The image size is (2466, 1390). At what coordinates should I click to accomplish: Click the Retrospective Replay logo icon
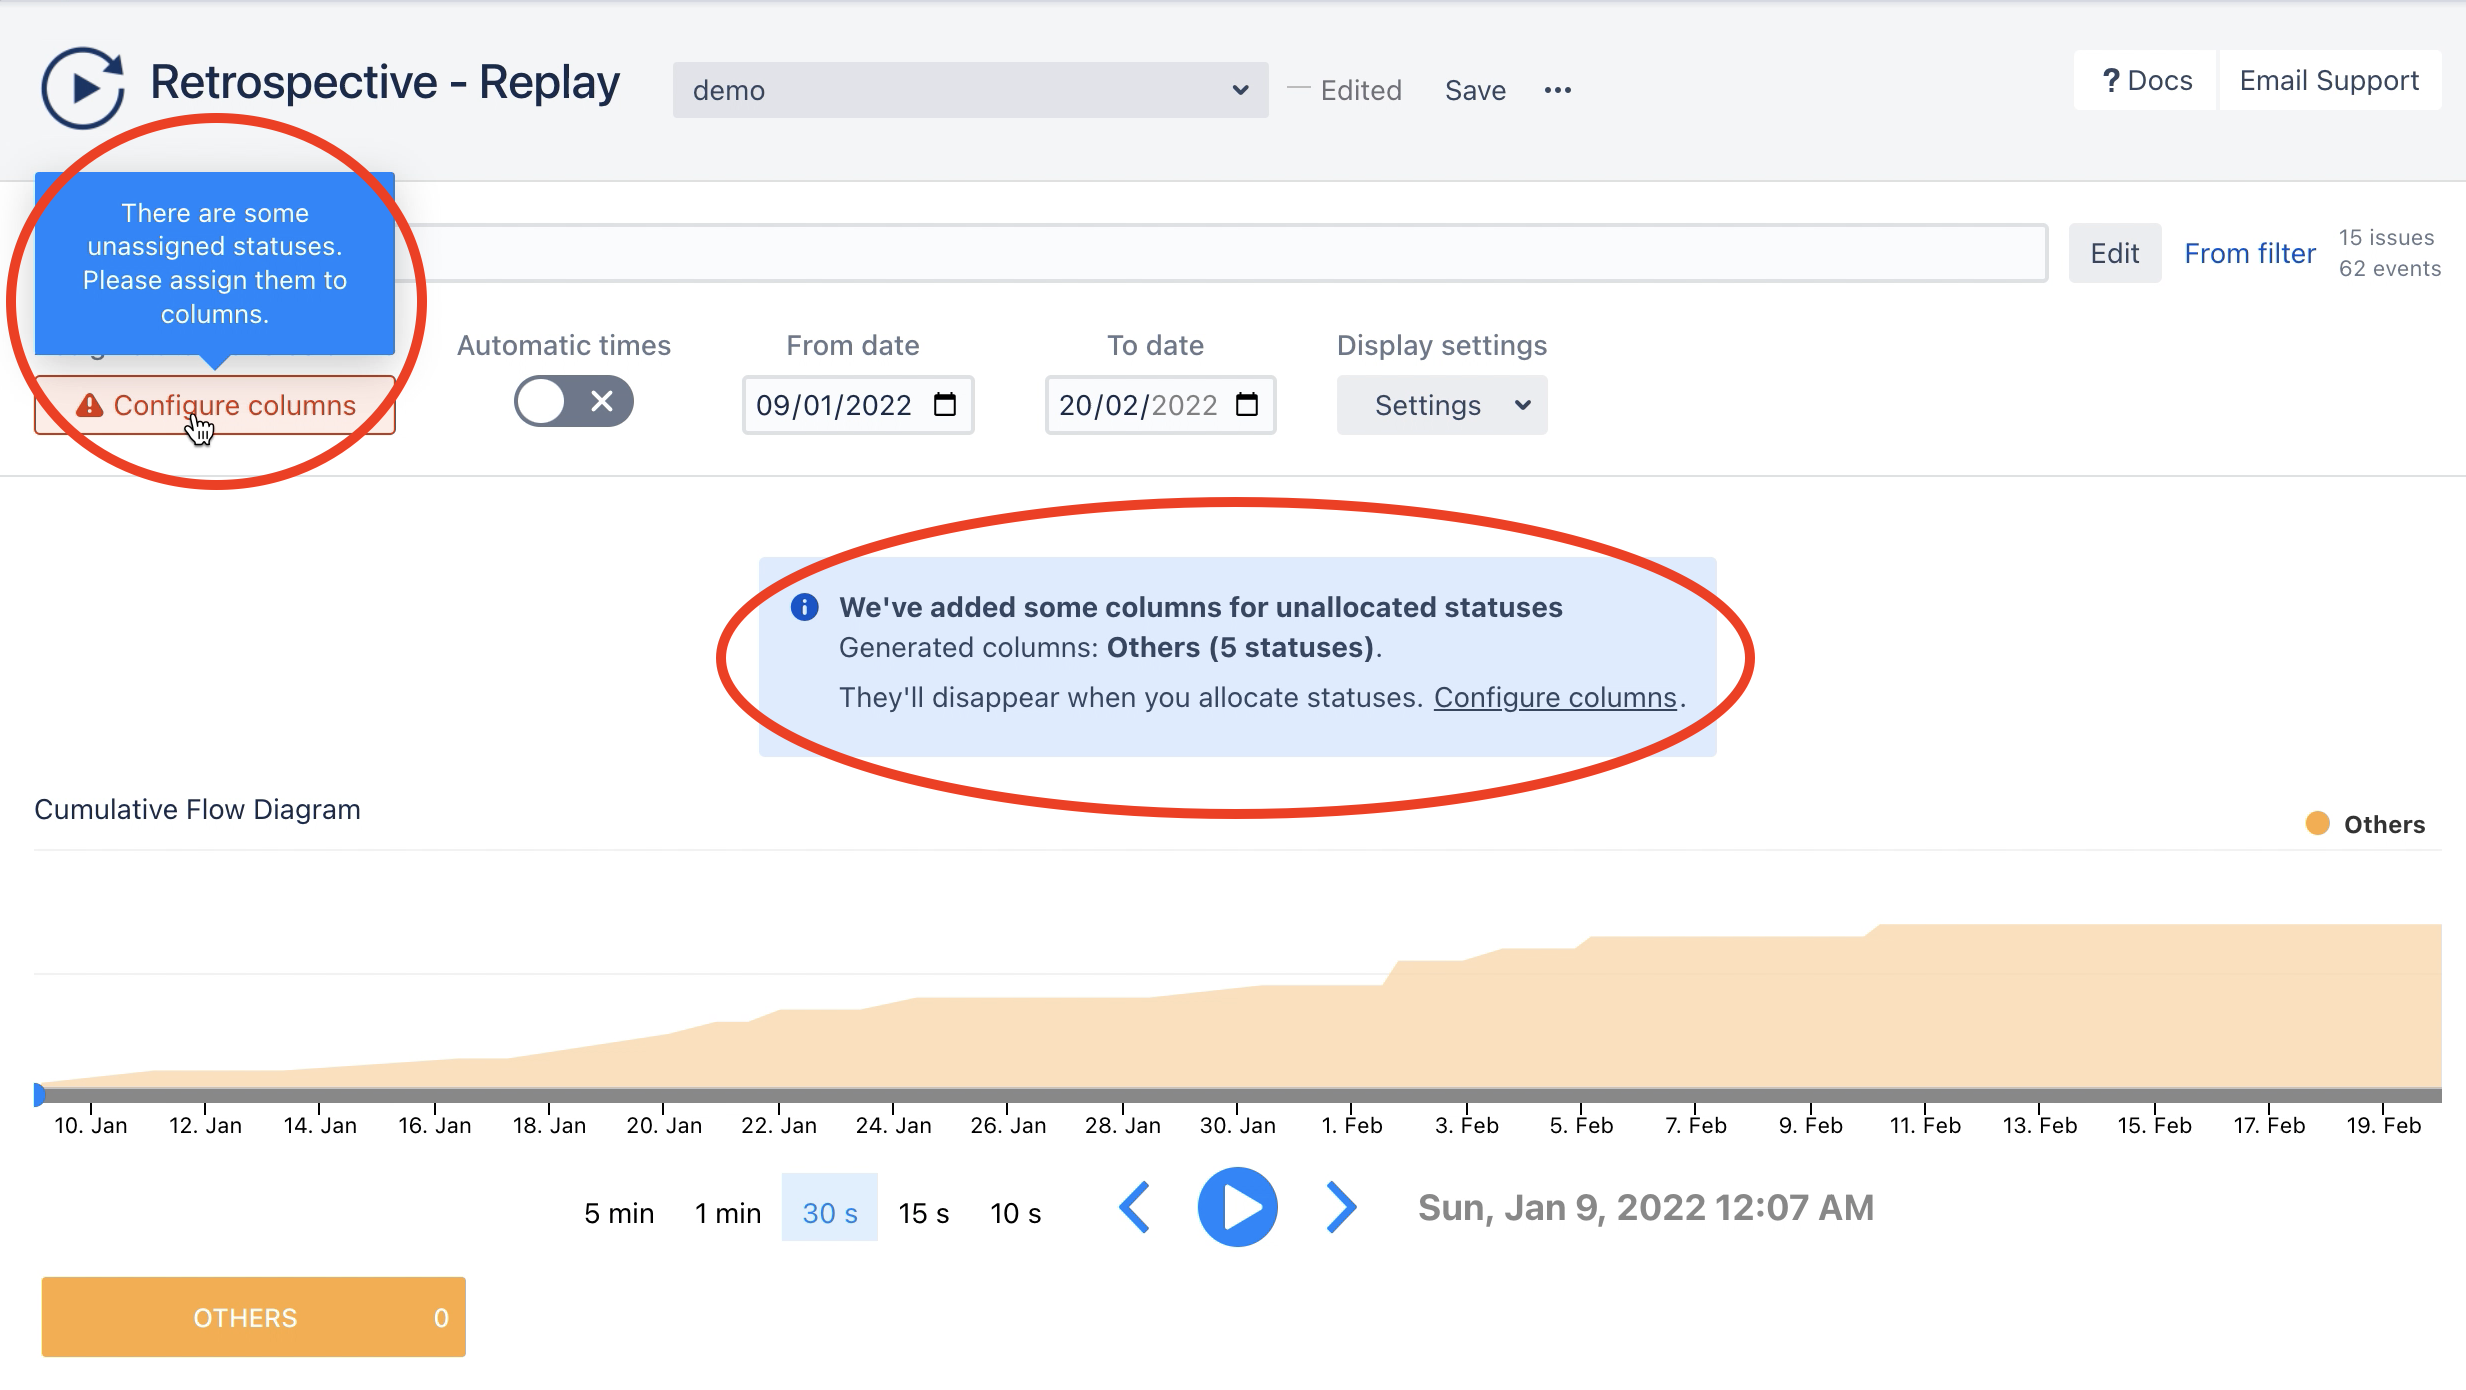(x=83, y=88)
